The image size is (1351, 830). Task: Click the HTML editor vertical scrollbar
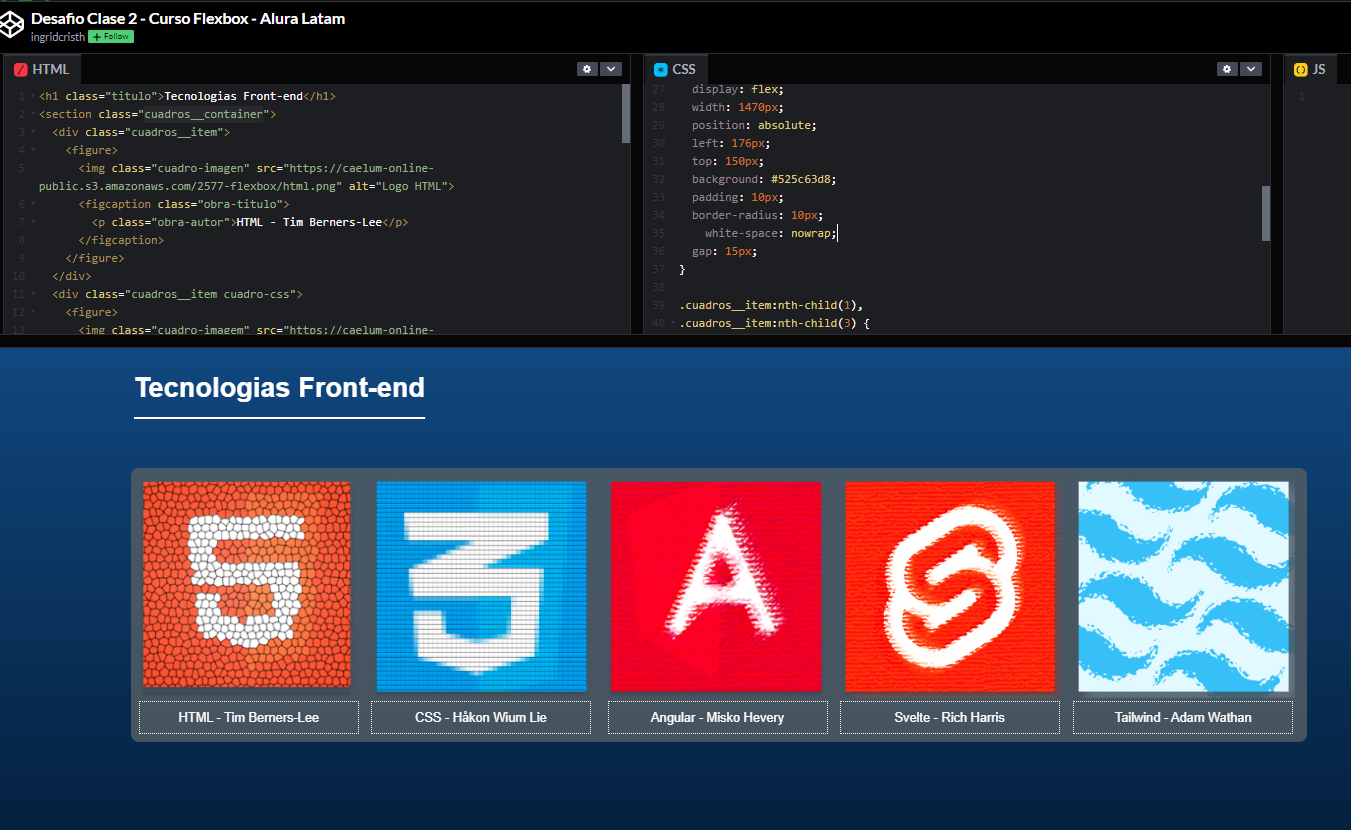tap(626, 113)
